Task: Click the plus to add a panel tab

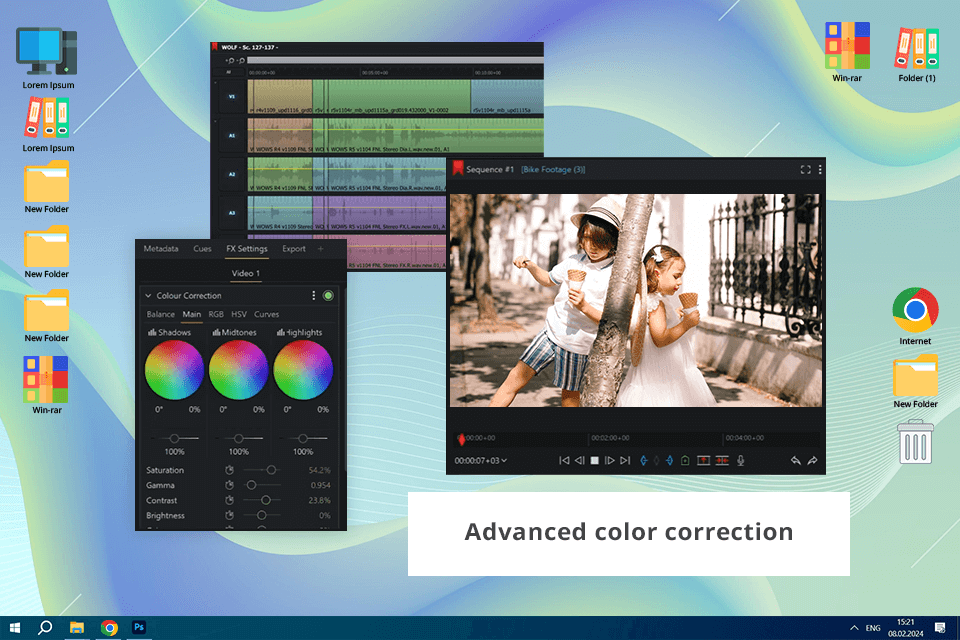Action: [x=320, y=249]
